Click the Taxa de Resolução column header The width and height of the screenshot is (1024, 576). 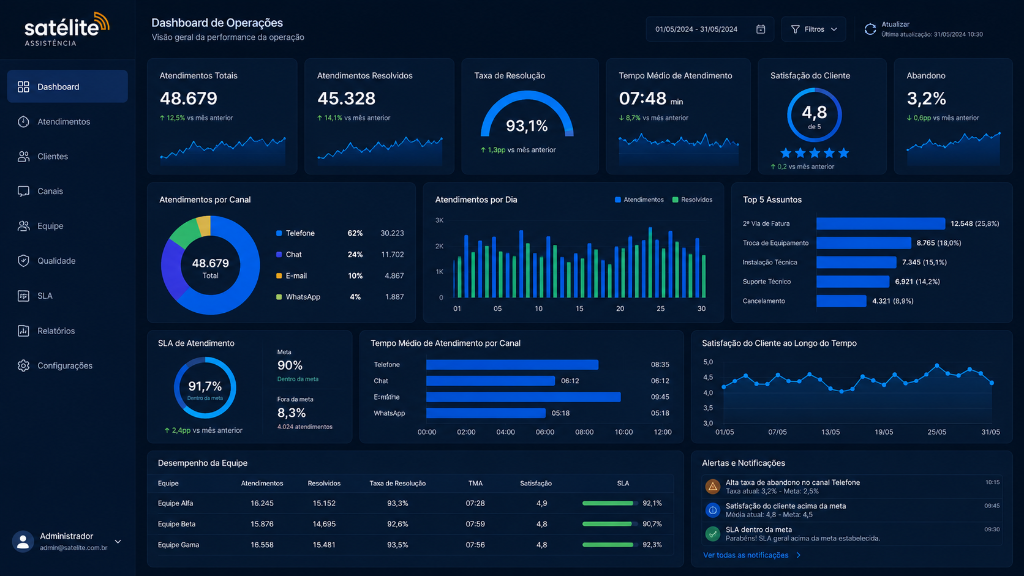397,483
